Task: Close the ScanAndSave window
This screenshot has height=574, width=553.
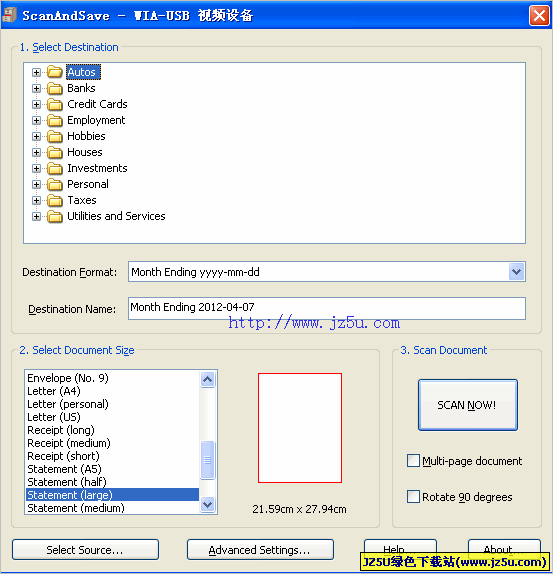Action: [539, 15]
